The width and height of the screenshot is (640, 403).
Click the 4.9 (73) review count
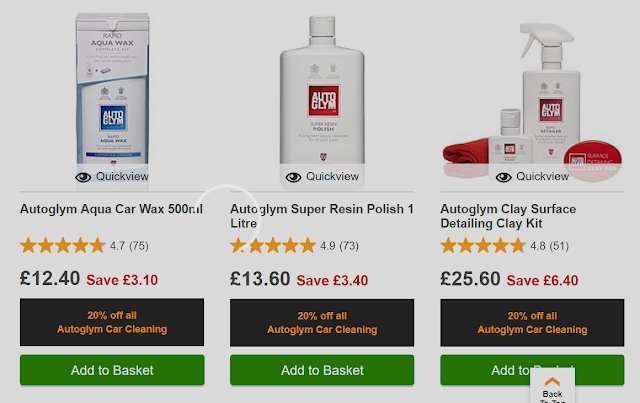(339, 246)
